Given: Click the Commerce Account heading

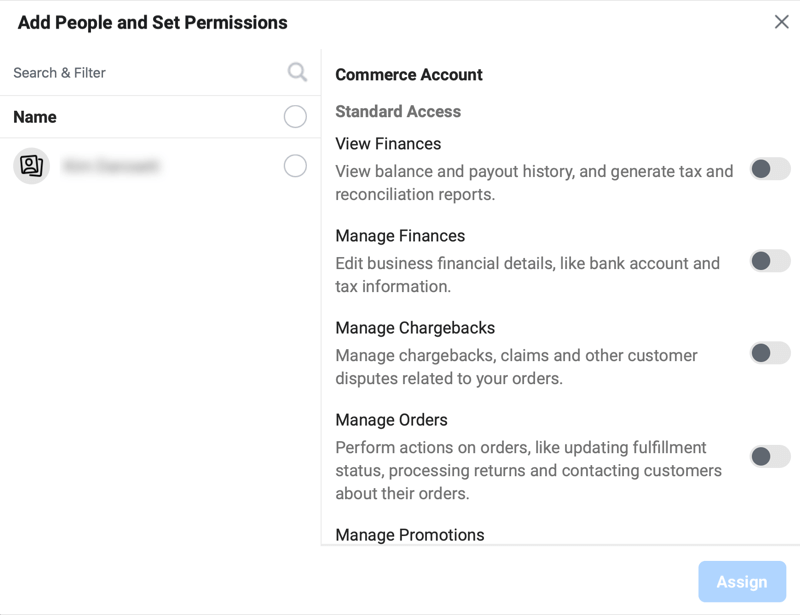Looking at the screenshot, I should click(x=409, y=75).
